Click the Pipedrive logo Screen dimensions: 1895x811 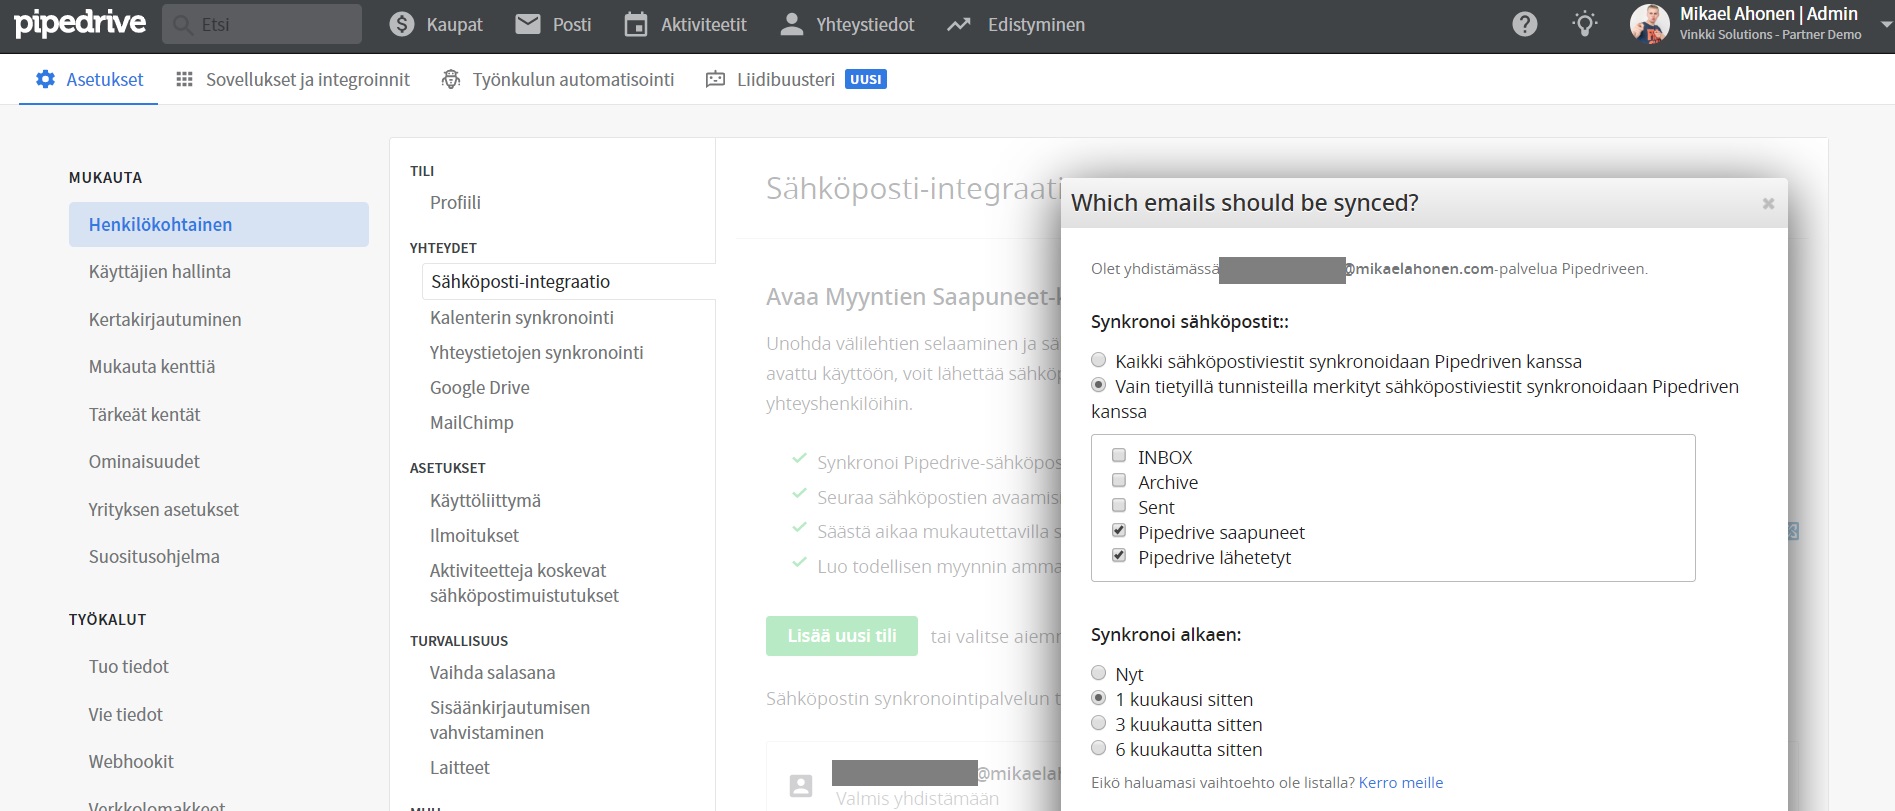(80, 23)
